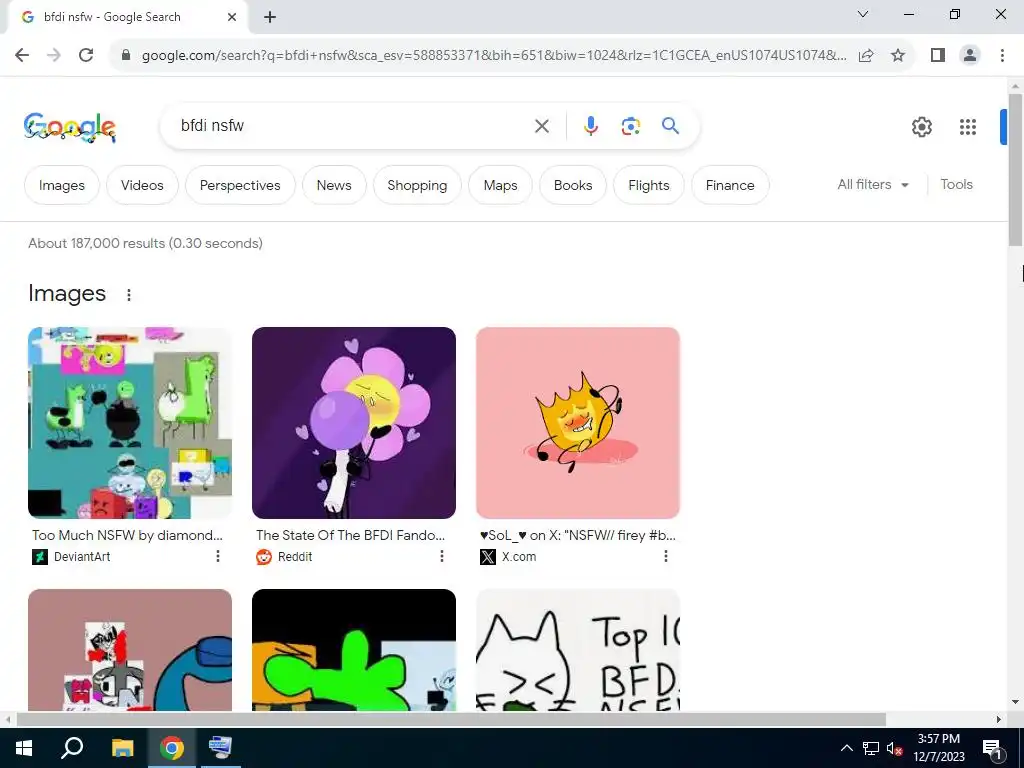Open the Google apps grid
Viewport: 1024px width, 768px height.
tap(968, 127)
